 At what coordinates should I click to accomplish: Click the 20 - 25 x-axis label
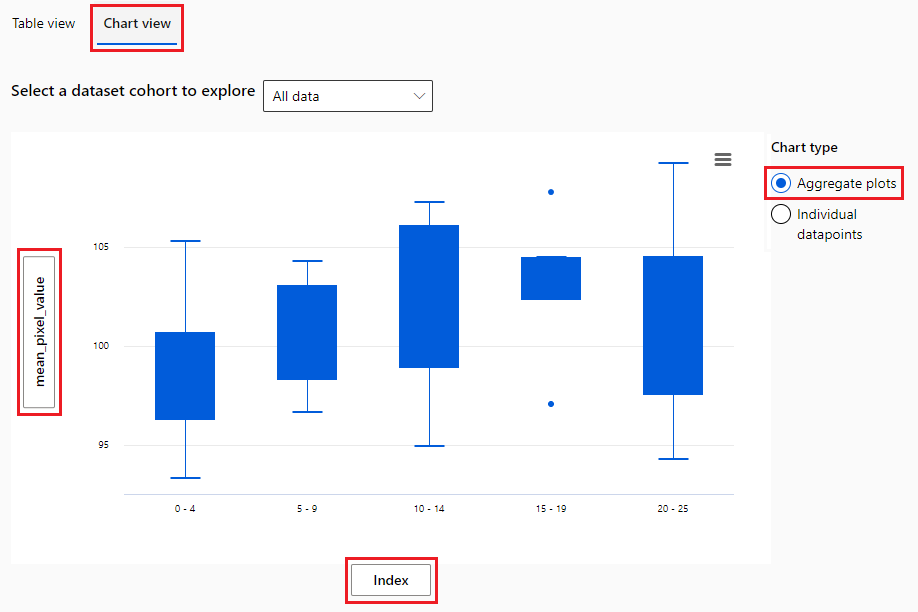[673, 509]
